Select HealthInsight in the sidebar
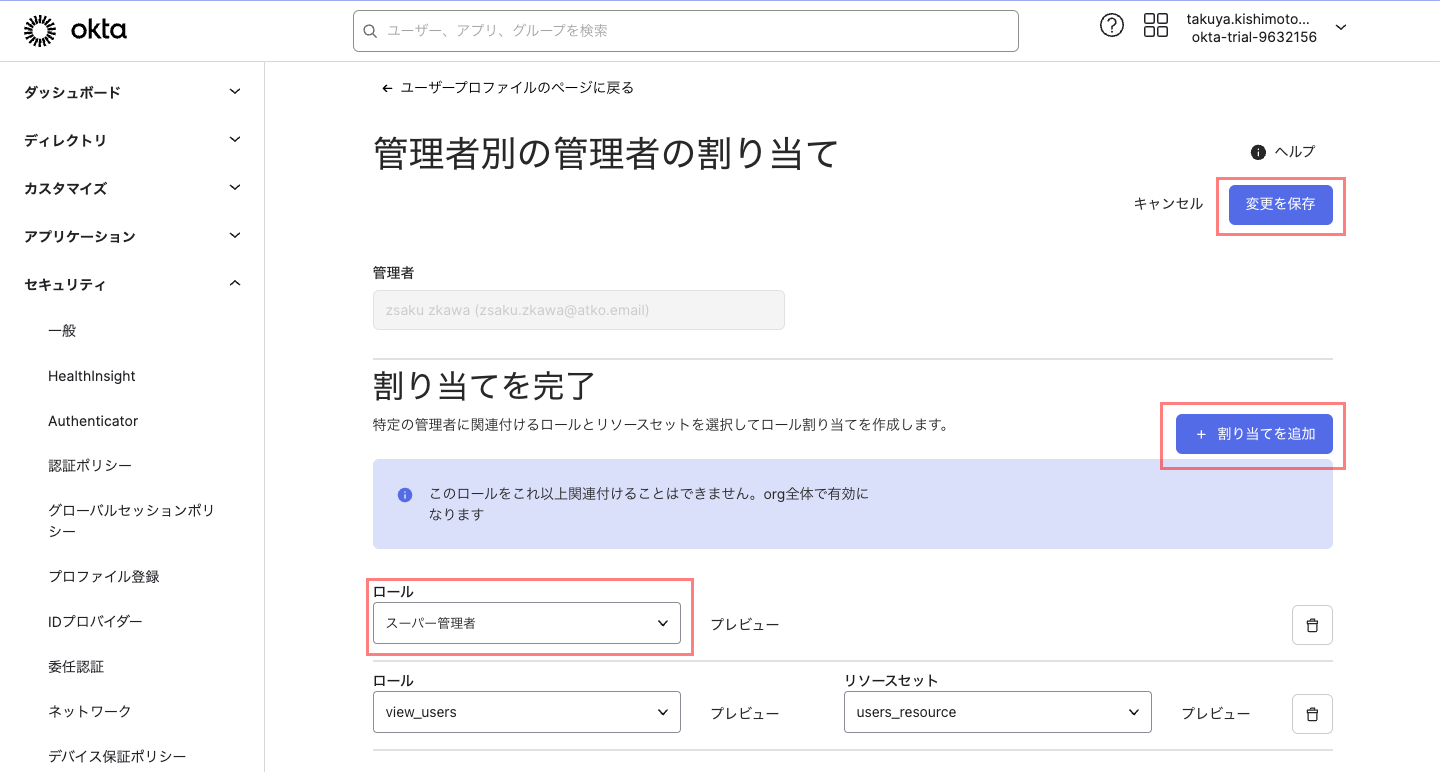Screen dimensions: 1440x772 click(91, 375)
